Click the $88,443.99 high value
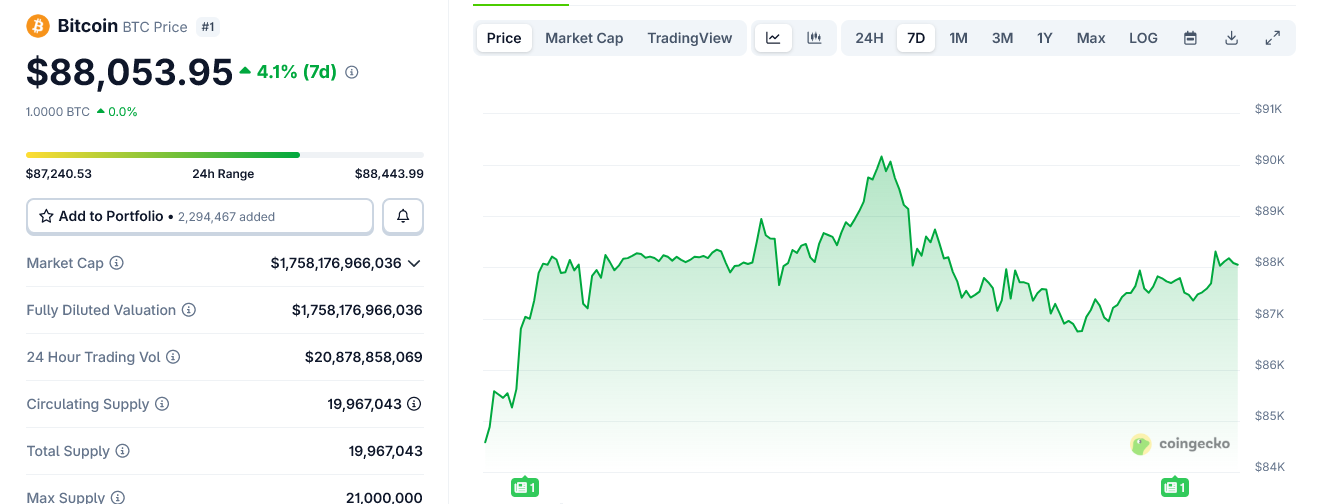This screenshot has width=1328, height=504. [x=389, y=174]
